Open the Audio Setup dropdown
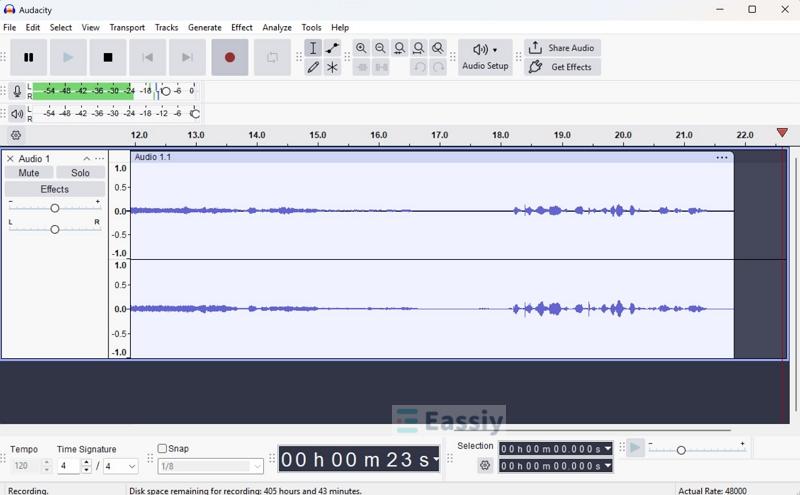 (485, 57)
